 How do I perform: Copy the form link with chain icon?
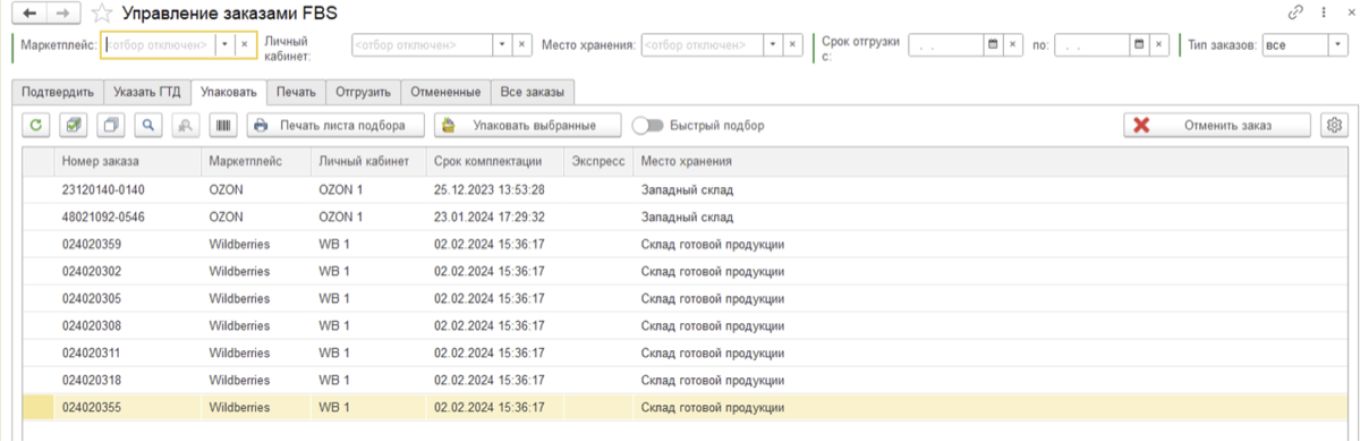(1296, 13)
